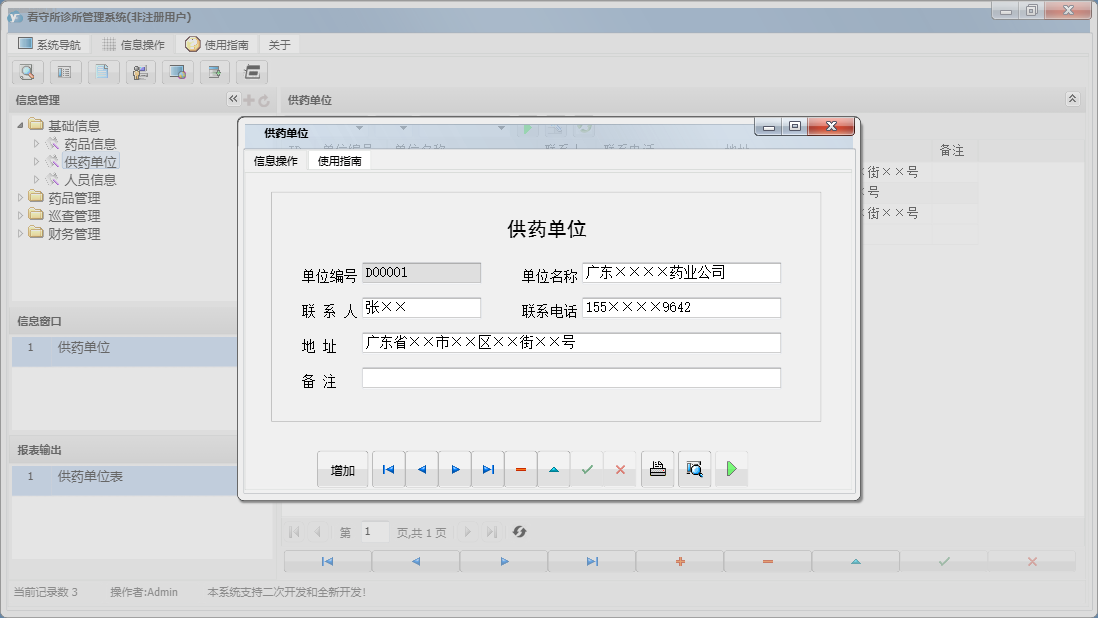Click the 备注 input field
This screenshot has height=618, width=1098.
click(570, 378)
